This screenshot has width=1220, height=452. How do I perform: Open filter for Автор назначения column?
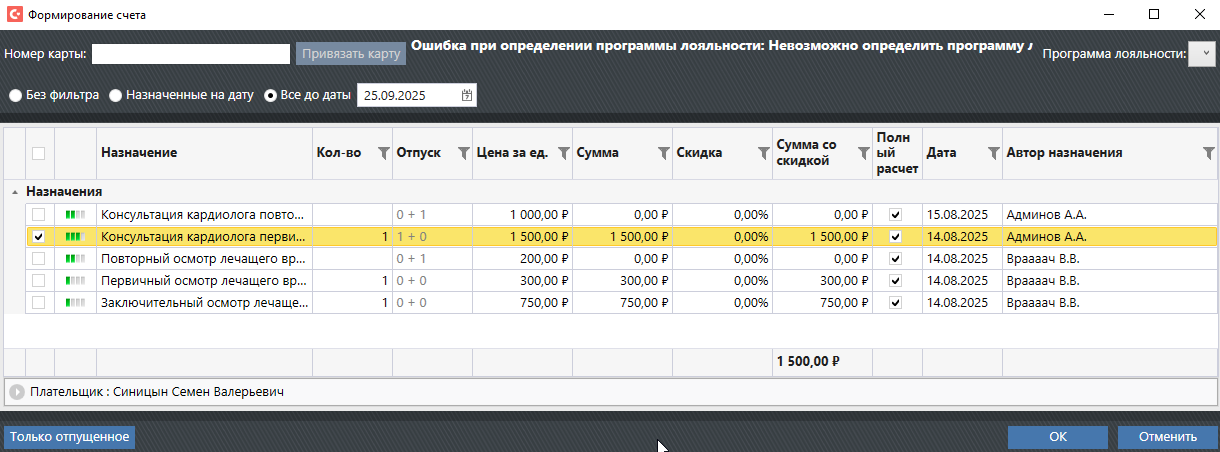pyautogui.click(x=1208, y=153)
